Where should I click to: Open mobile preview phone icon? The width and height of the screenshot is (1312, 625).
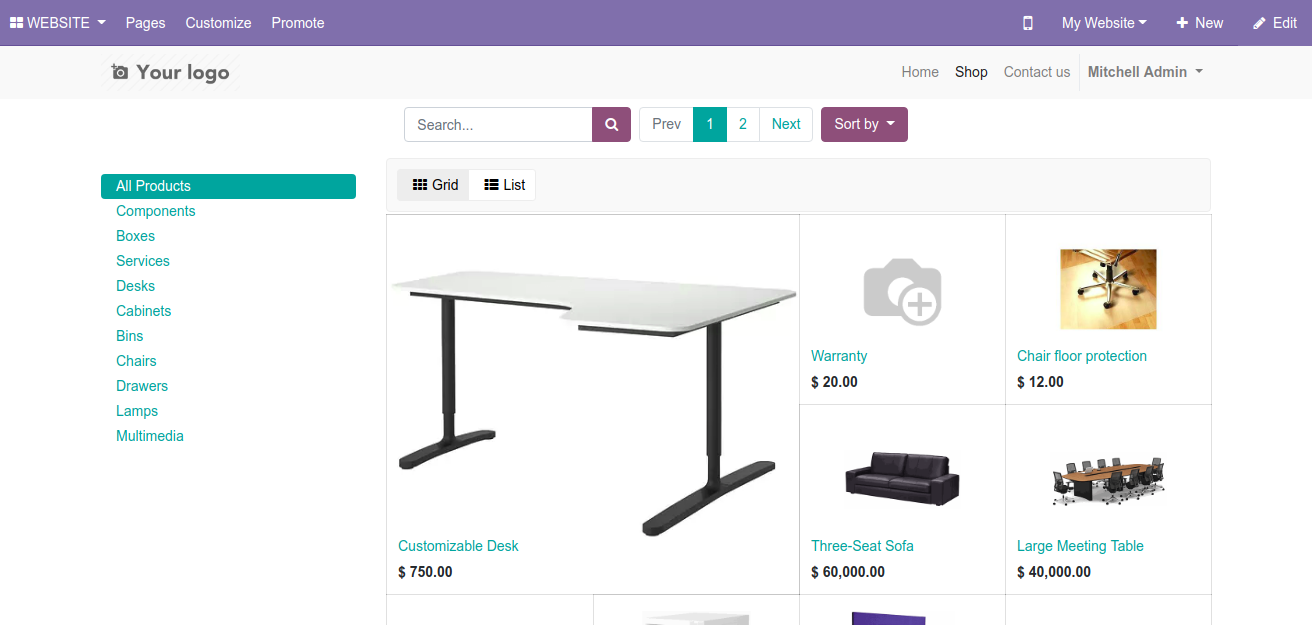pyautogui.click(x=1027, y=23)
